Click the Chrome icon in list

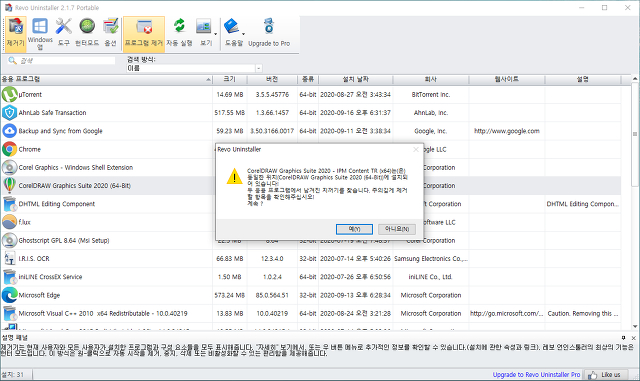(x=9, y=149)
